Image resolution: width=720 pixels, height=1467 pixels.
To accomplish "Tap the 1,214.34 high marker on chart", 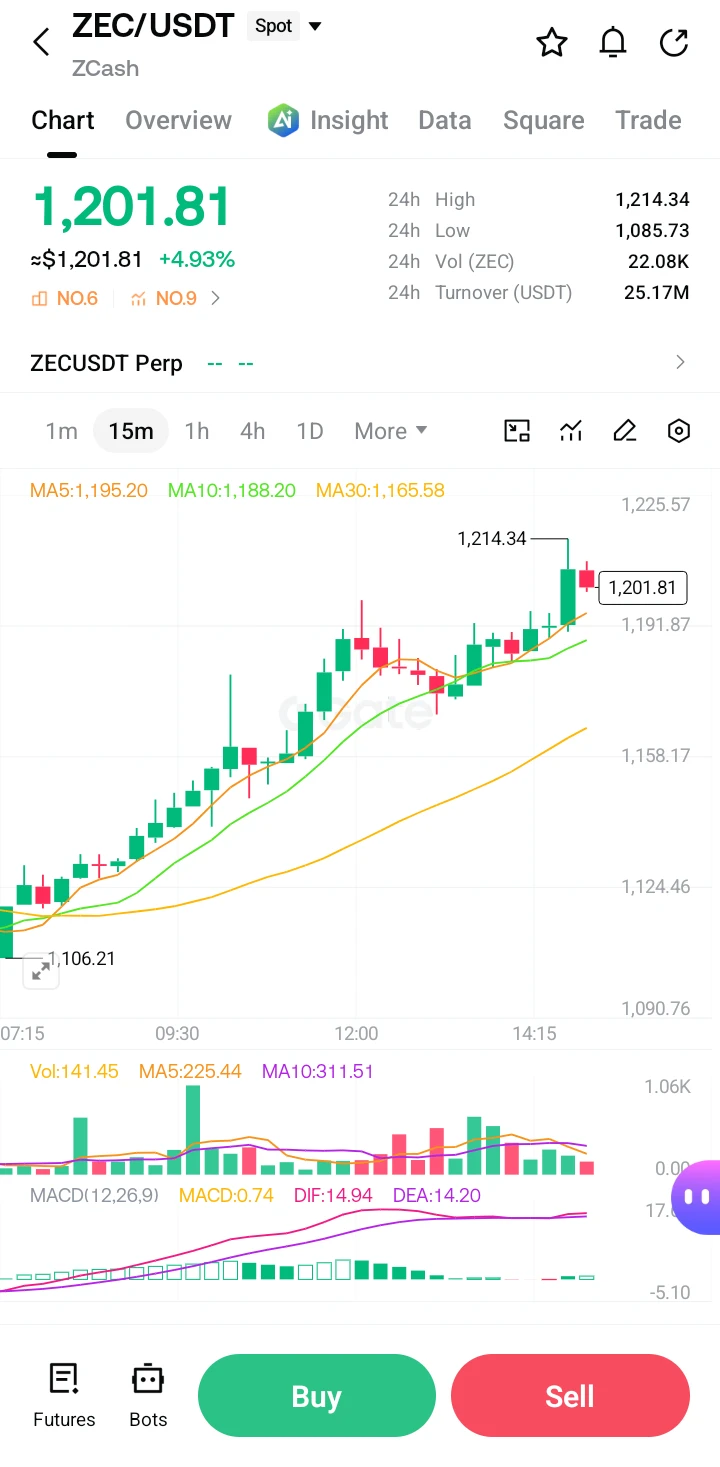I will [492, 539].
